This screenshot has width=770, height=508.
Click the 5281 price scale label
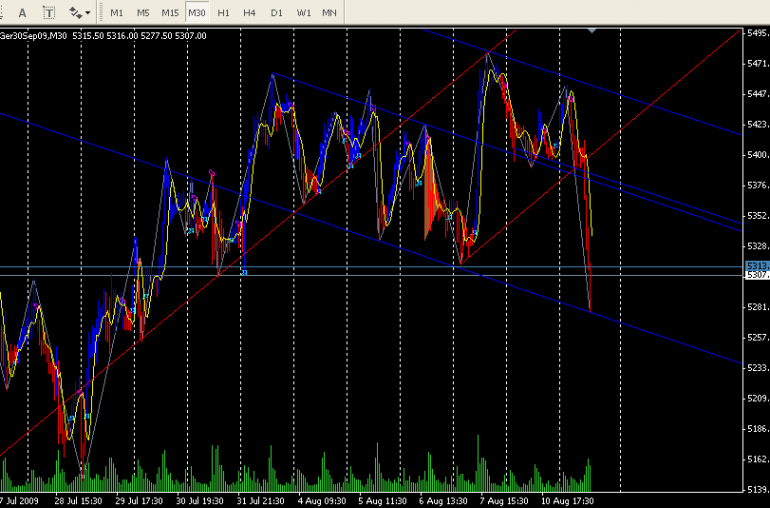(x=758, y=307)
